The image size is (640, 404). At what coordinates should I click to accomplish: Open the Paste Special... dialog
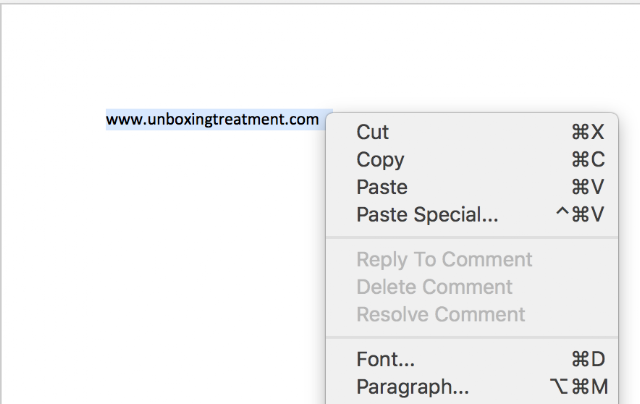pyautogui.click(x=472, y=214)
